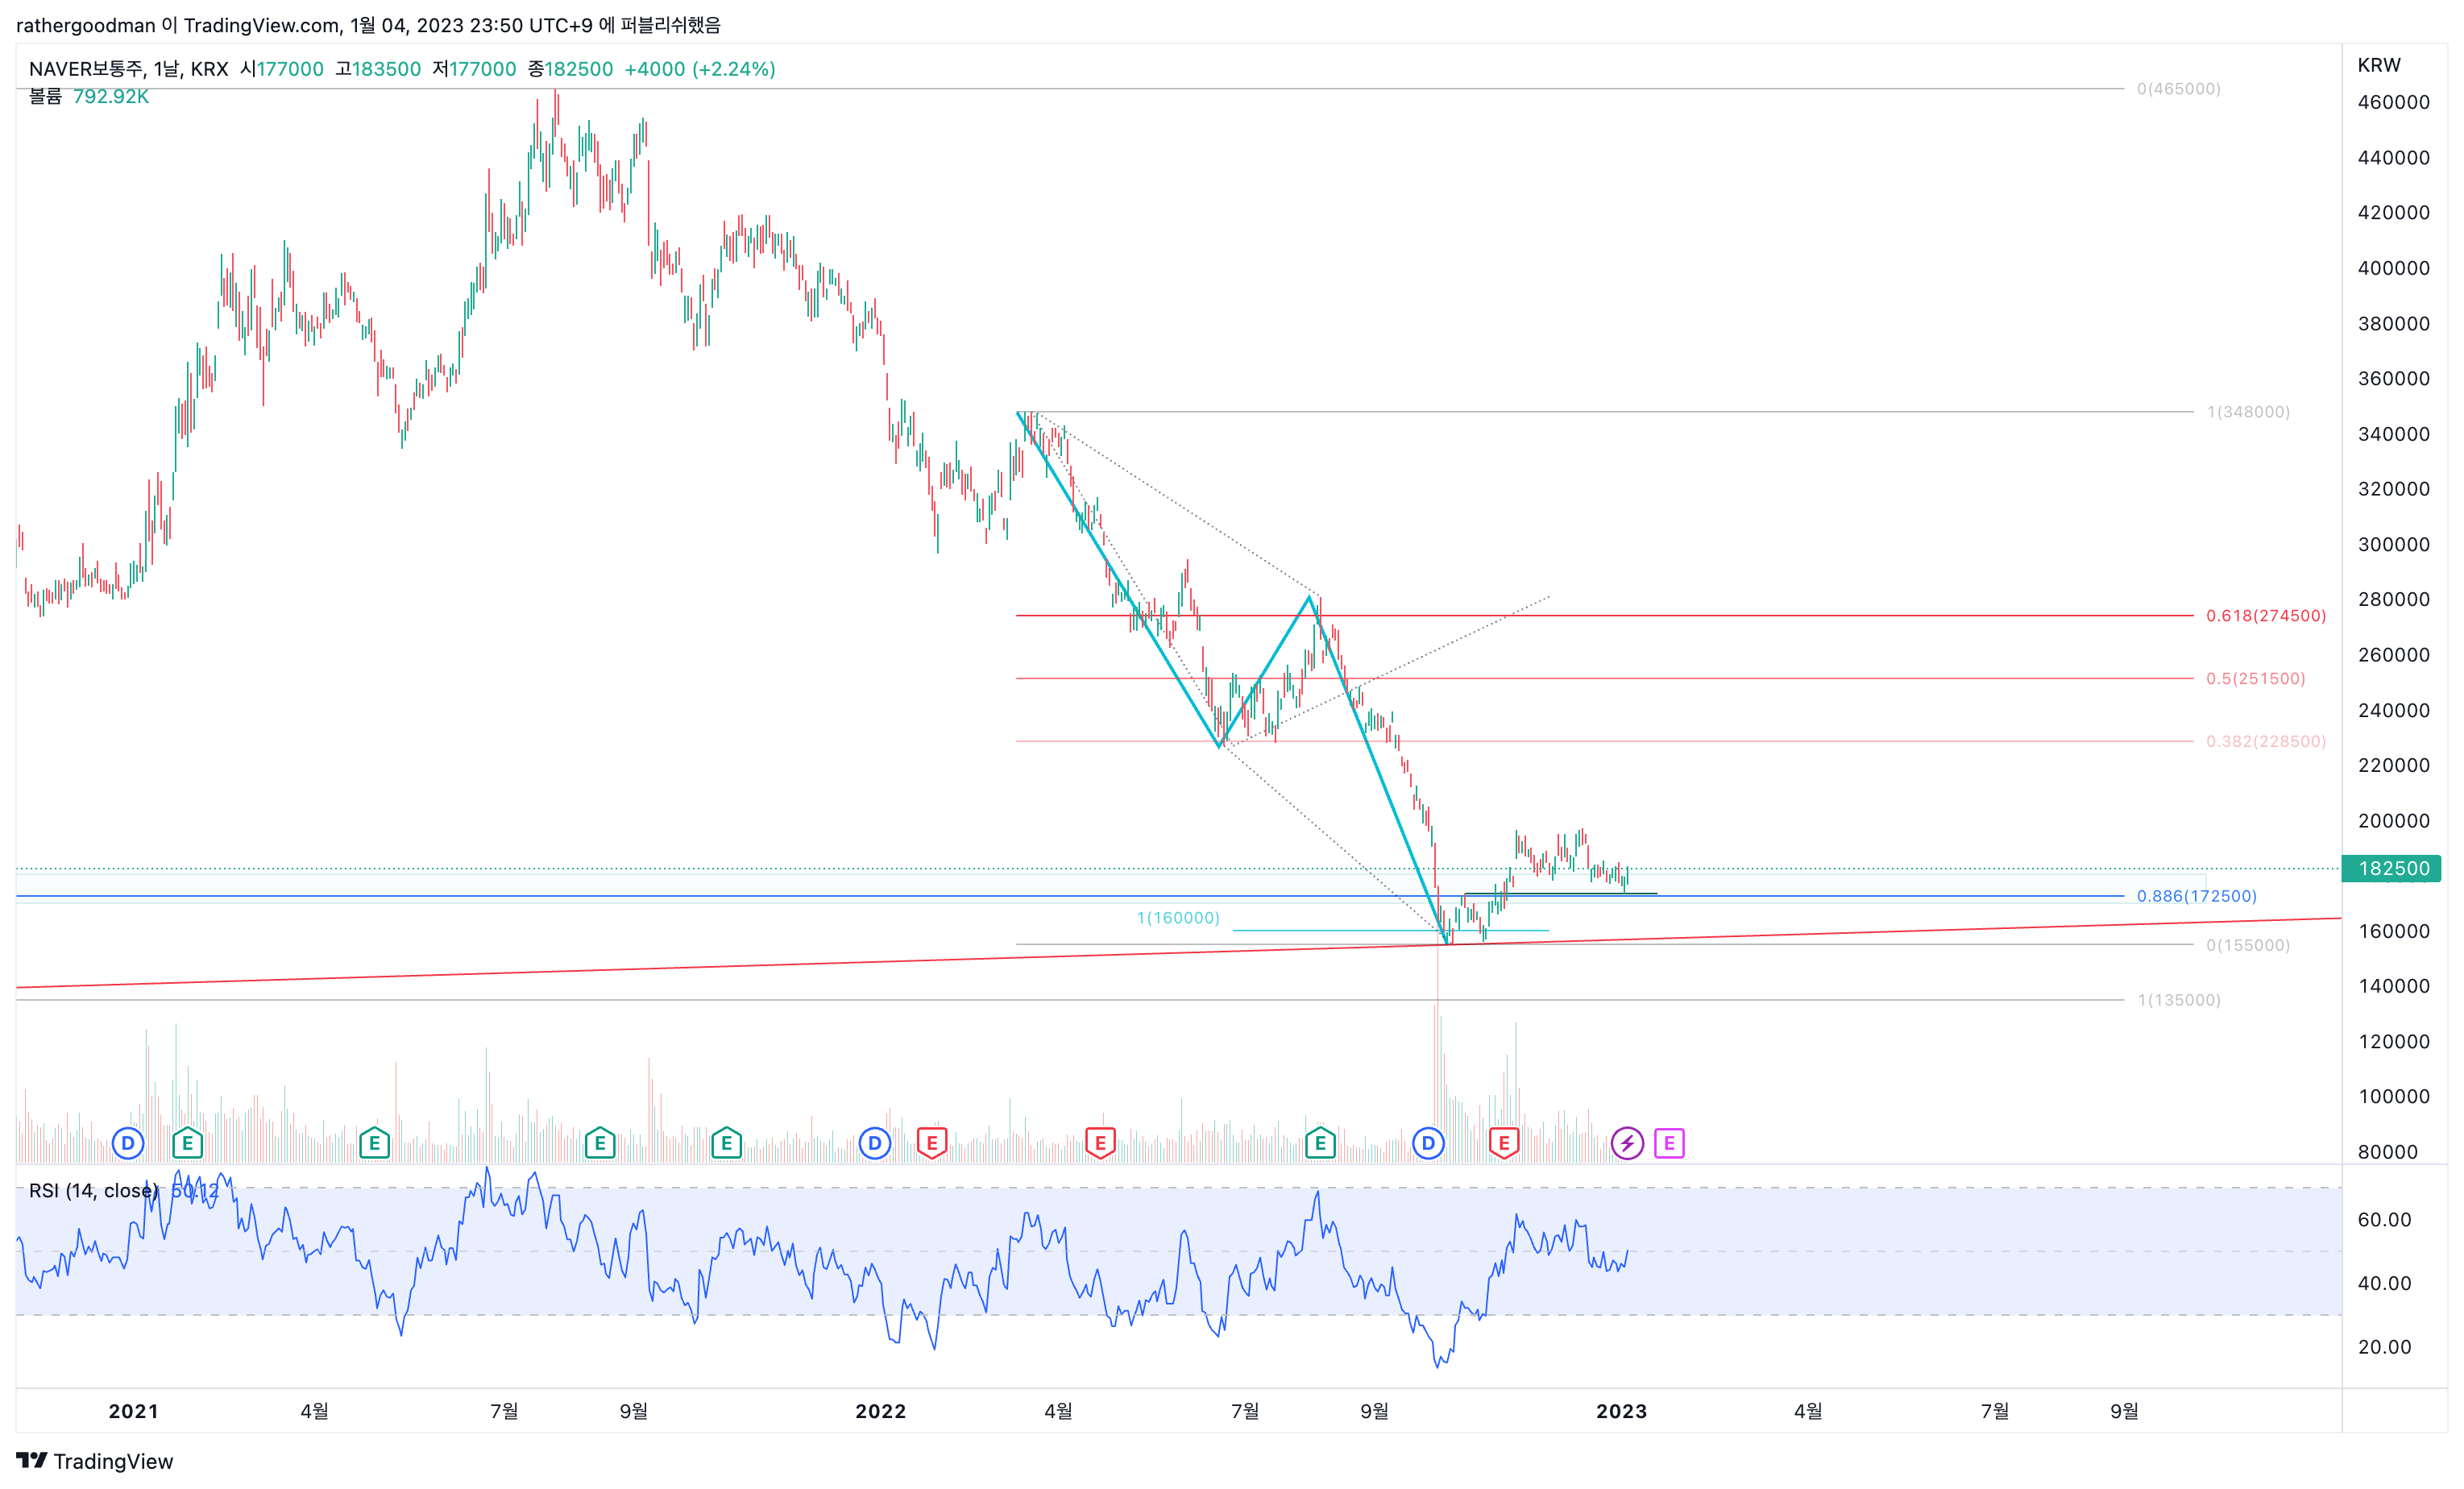Image resolution: width=2464 pixels, height=1489 pixels.
Task: Click the green 182500 current price label
Action: (x=2392, y=868)
